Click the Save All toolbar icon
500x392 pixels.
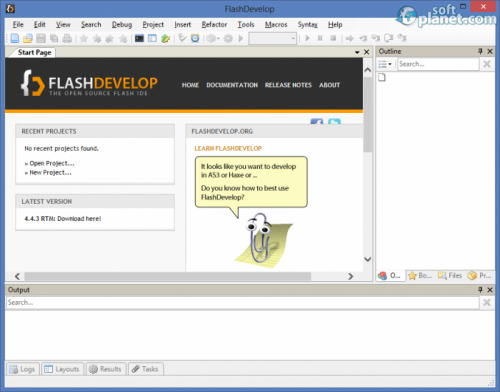click(x=54, y=38)
